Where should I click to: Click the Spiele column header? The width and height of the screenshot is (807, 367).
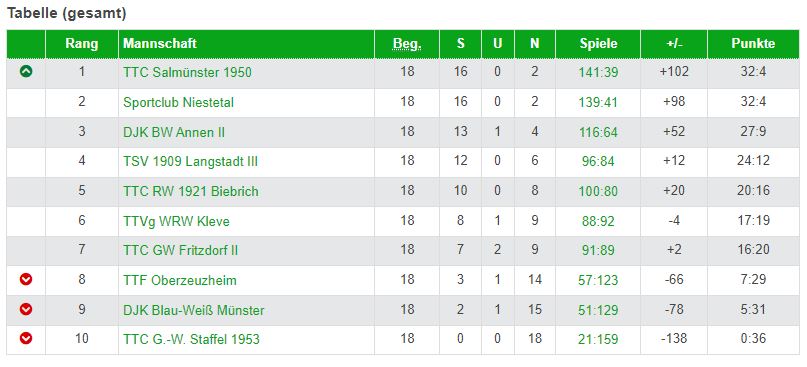[598, 44]
